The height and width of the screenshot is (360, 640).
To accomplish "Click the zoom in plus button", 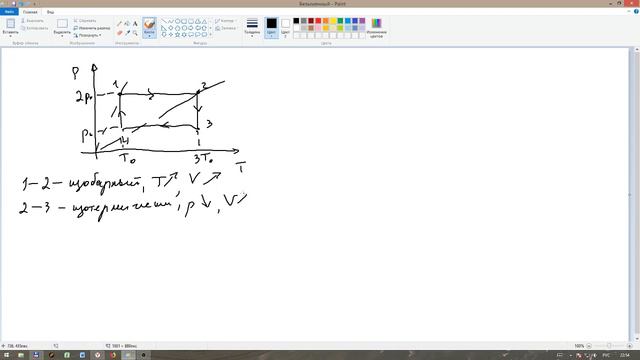I will [x=629, y=346].
